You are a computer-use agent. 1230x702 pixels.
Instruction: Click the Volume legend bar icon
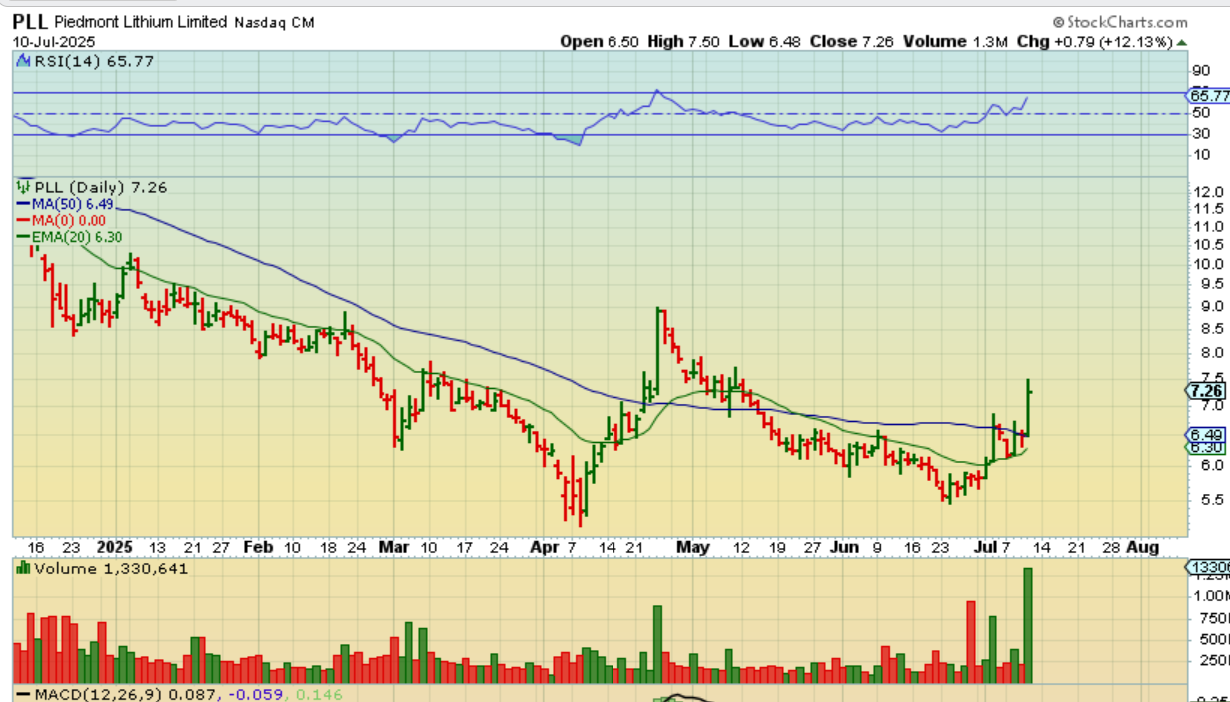[x=24, y=568]
